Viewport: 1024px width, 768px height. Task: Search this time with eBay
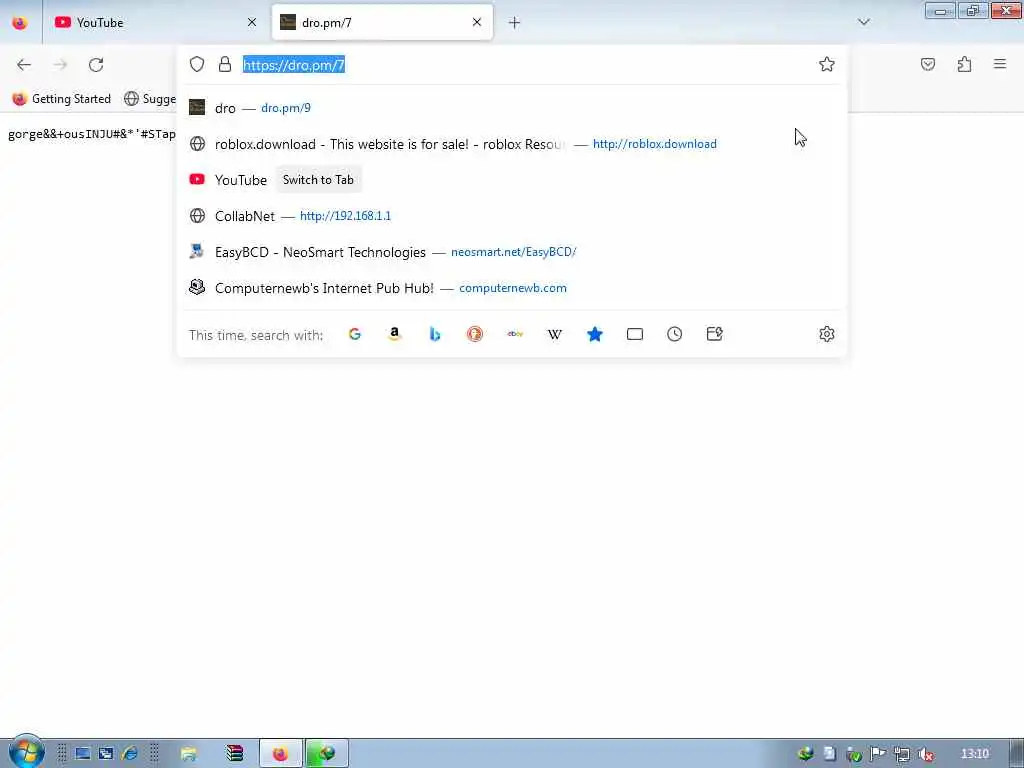515,334
